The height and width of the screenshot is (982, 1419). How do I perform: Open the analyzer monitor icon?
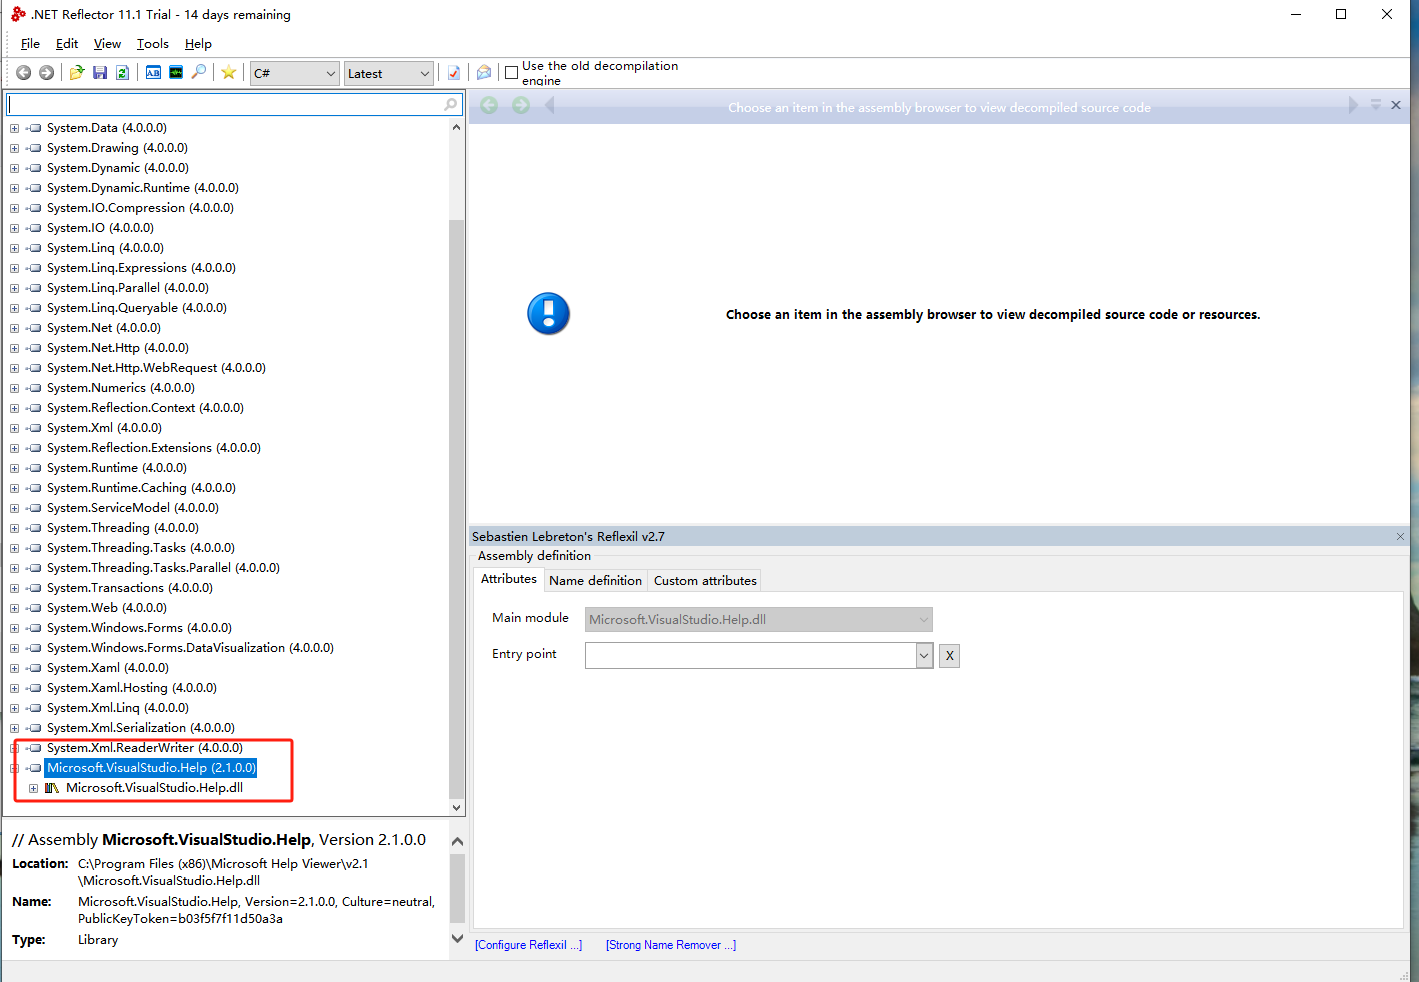[x=176, y=73]
